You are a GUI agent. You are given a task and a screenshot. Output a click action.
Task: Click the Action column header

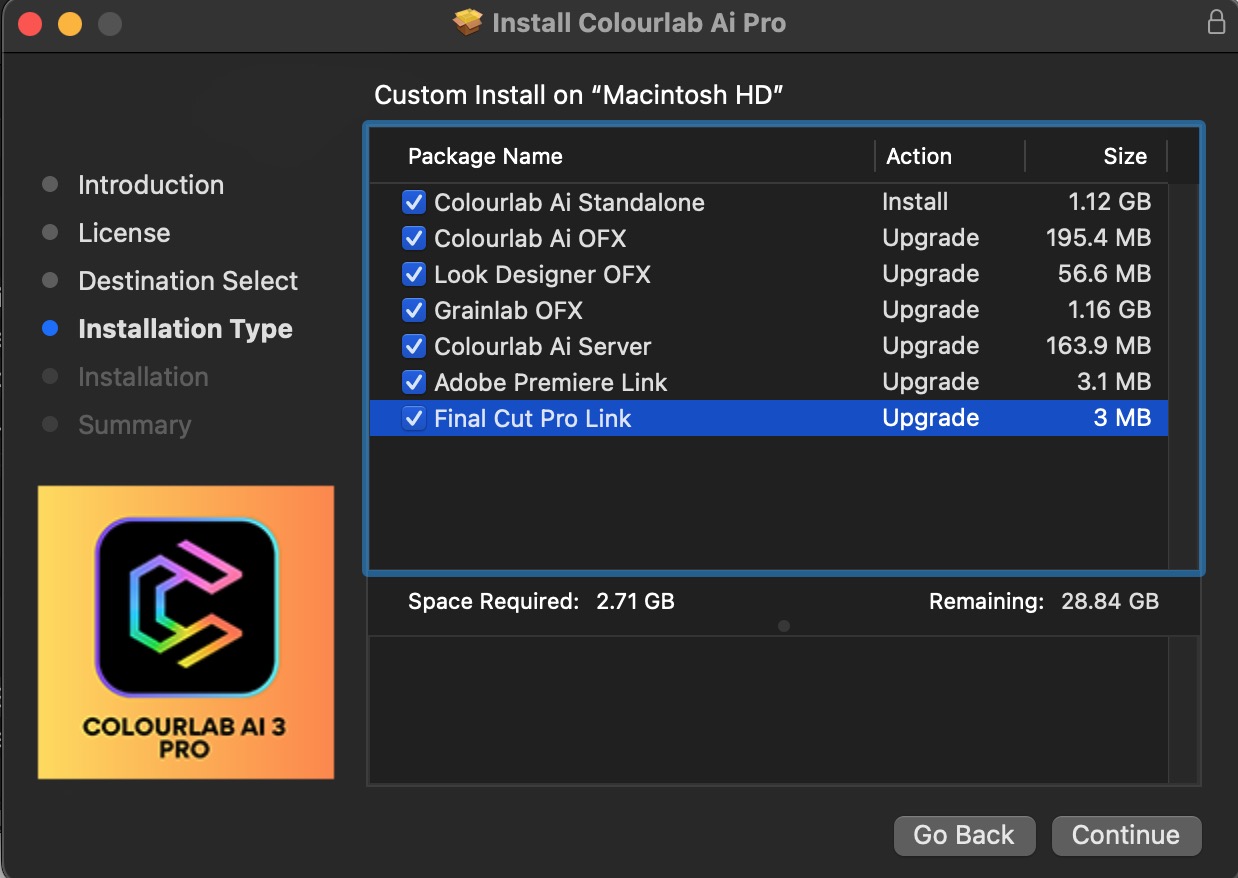918,156
